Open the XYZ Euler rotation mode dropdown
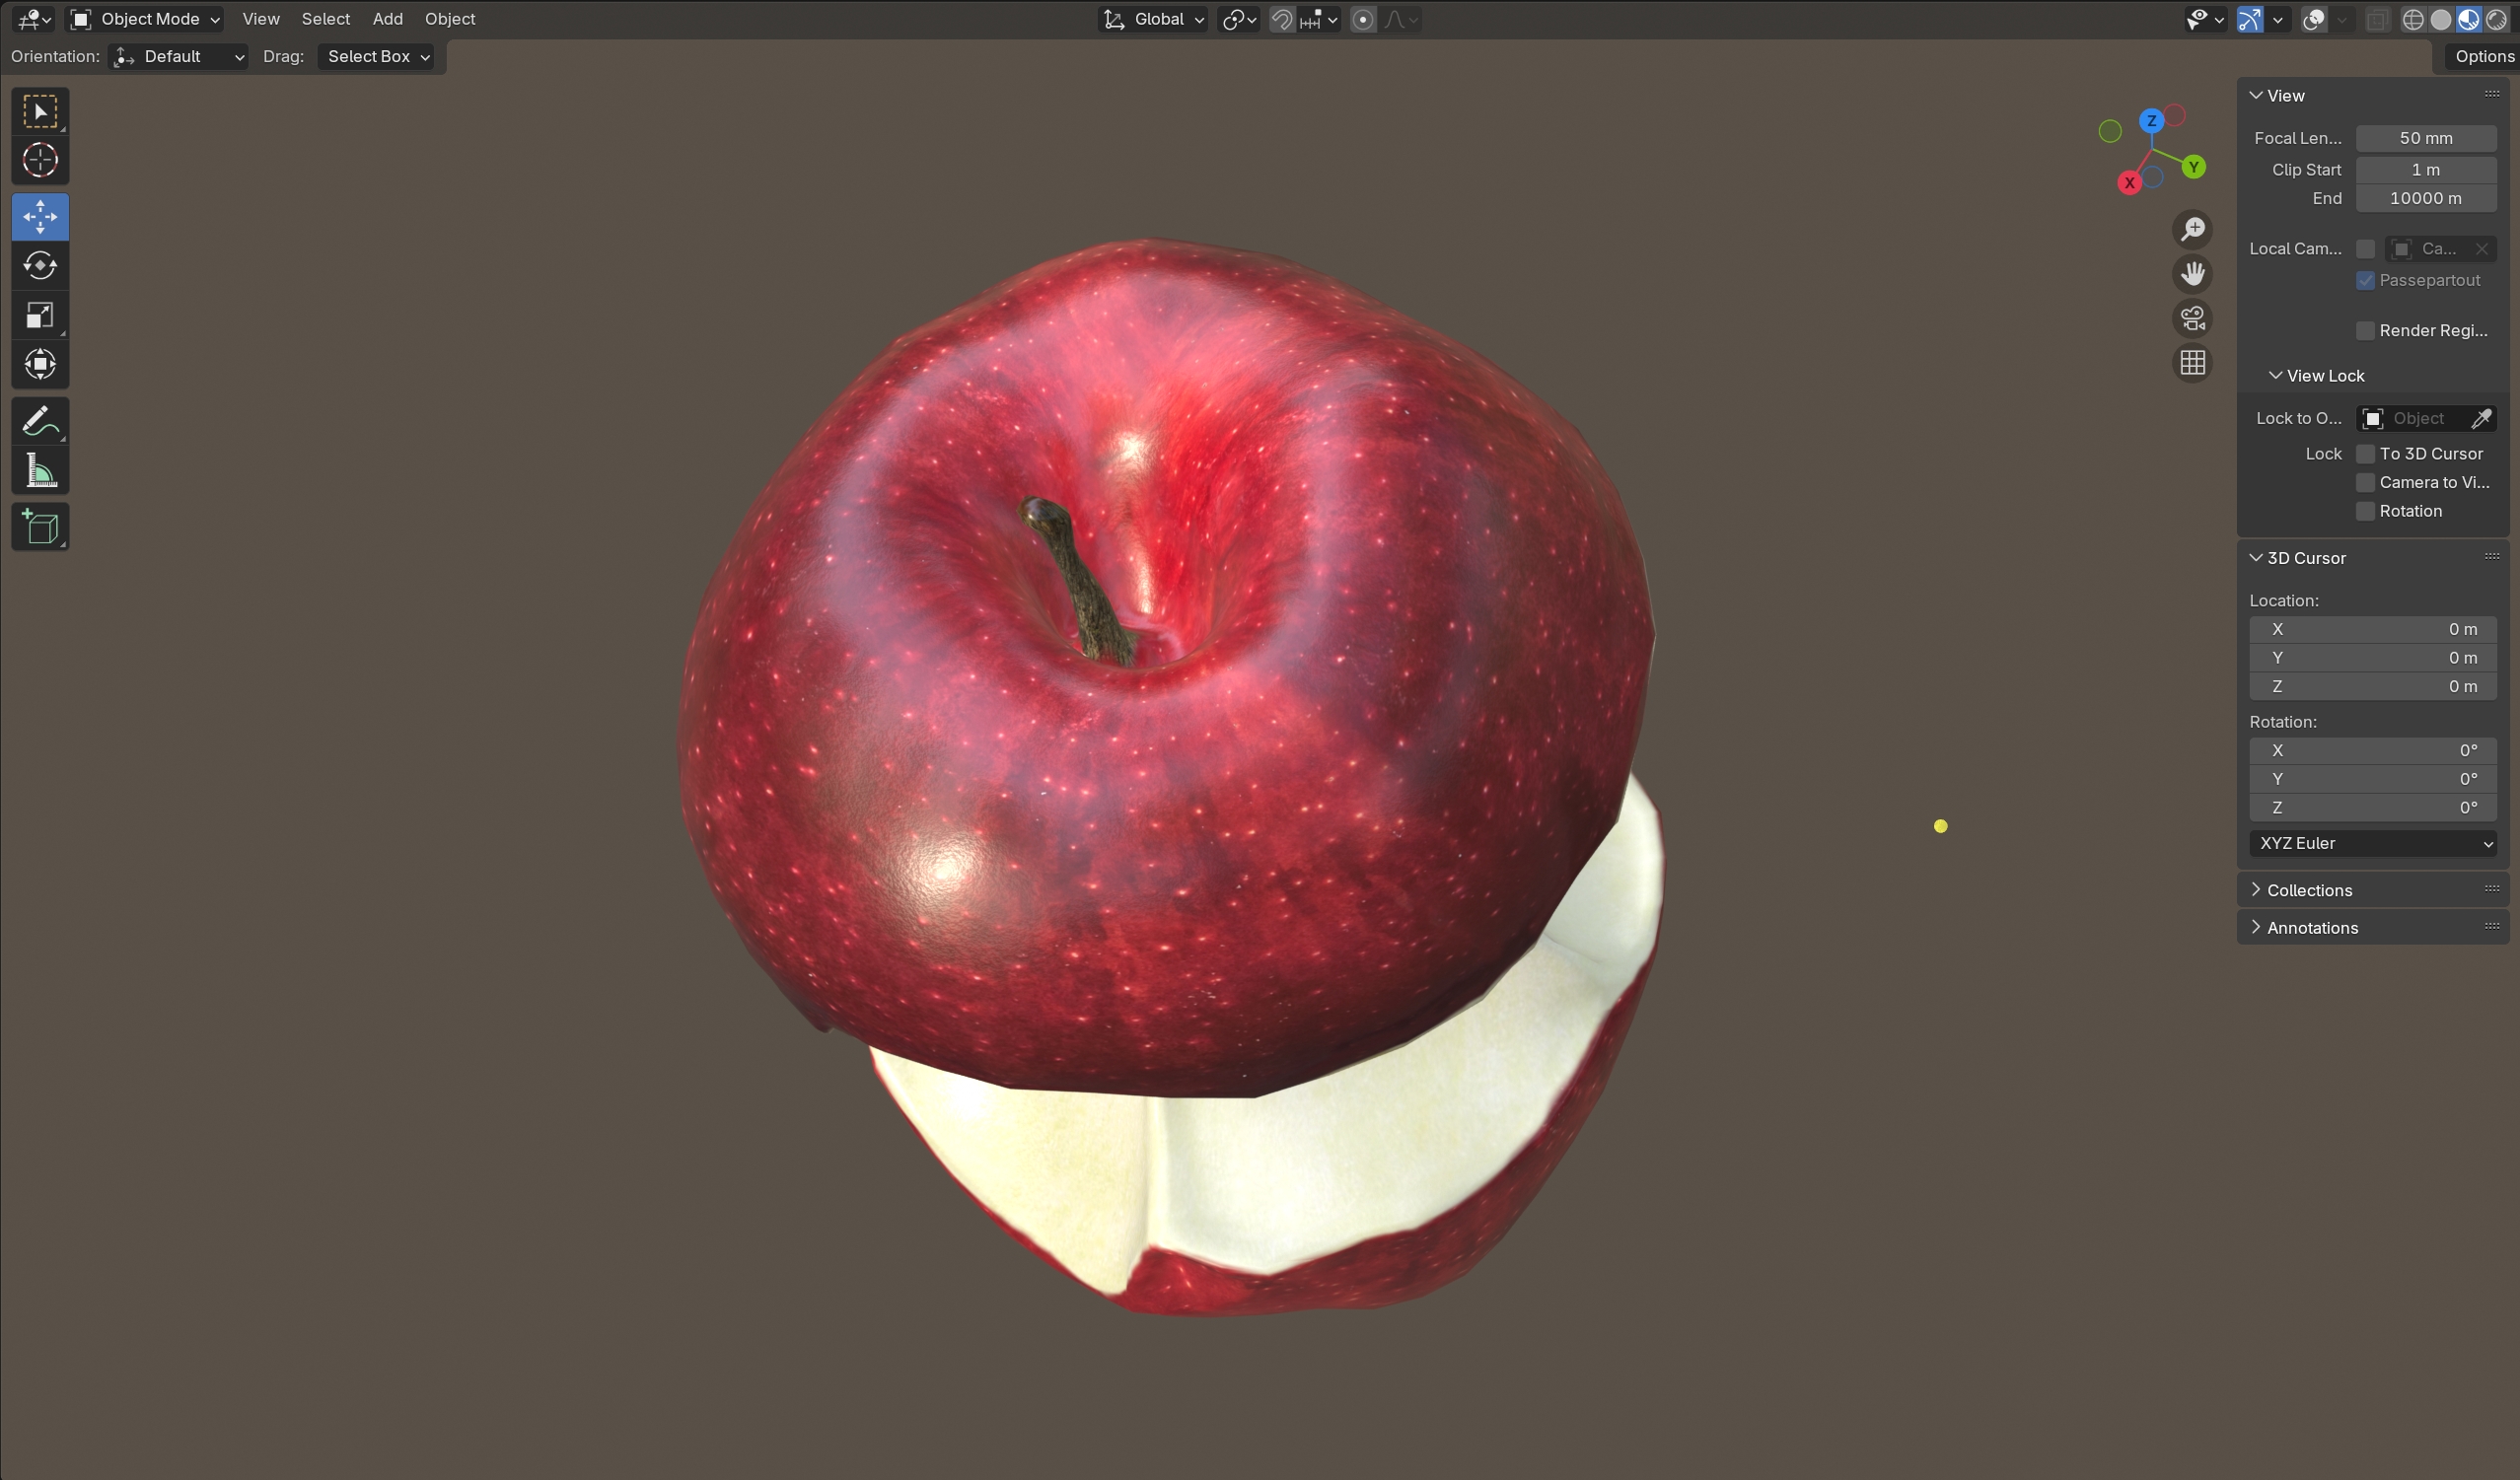 2372,844
